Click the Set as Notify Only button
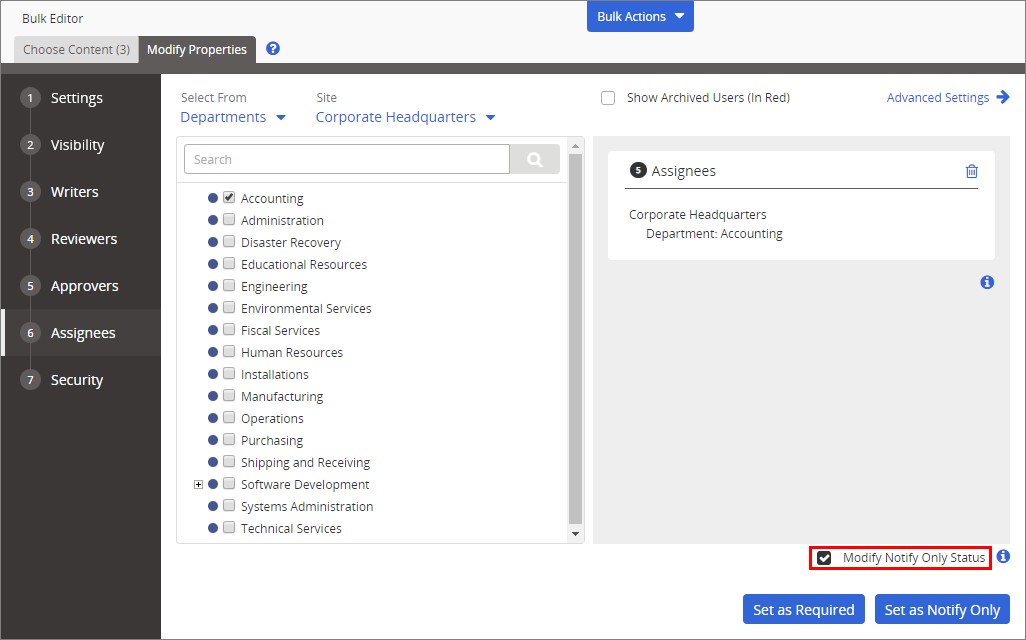Viewport: 1026px width, 640px height. click(x=942, y=609)
